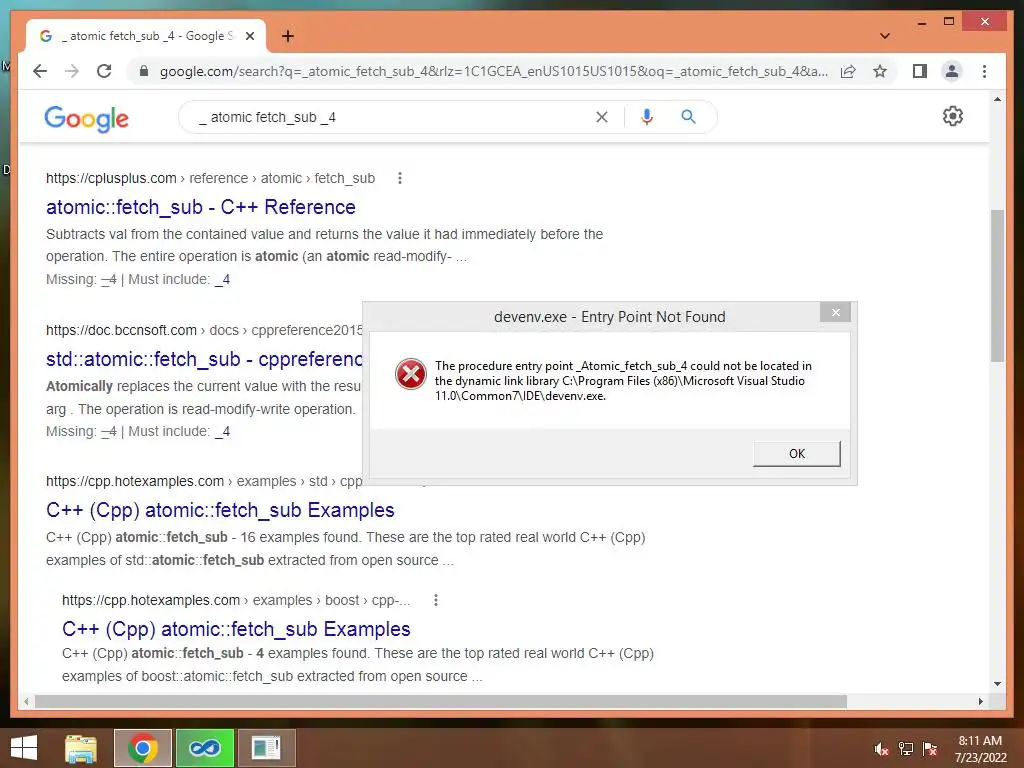This screenshot has height=768, width=1024.
Task: Click the first https://cpp.hotexamples.com breadcrumb text
Action: click(x=135, y=481)
